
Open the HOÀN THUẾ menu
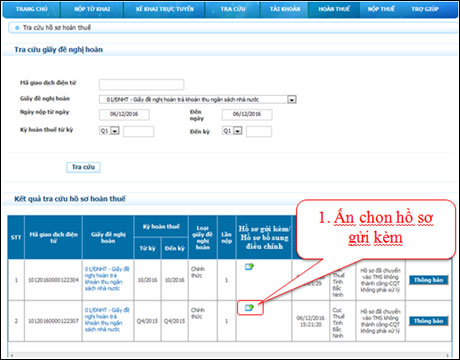pyautogui.click(x=334, y=9)
